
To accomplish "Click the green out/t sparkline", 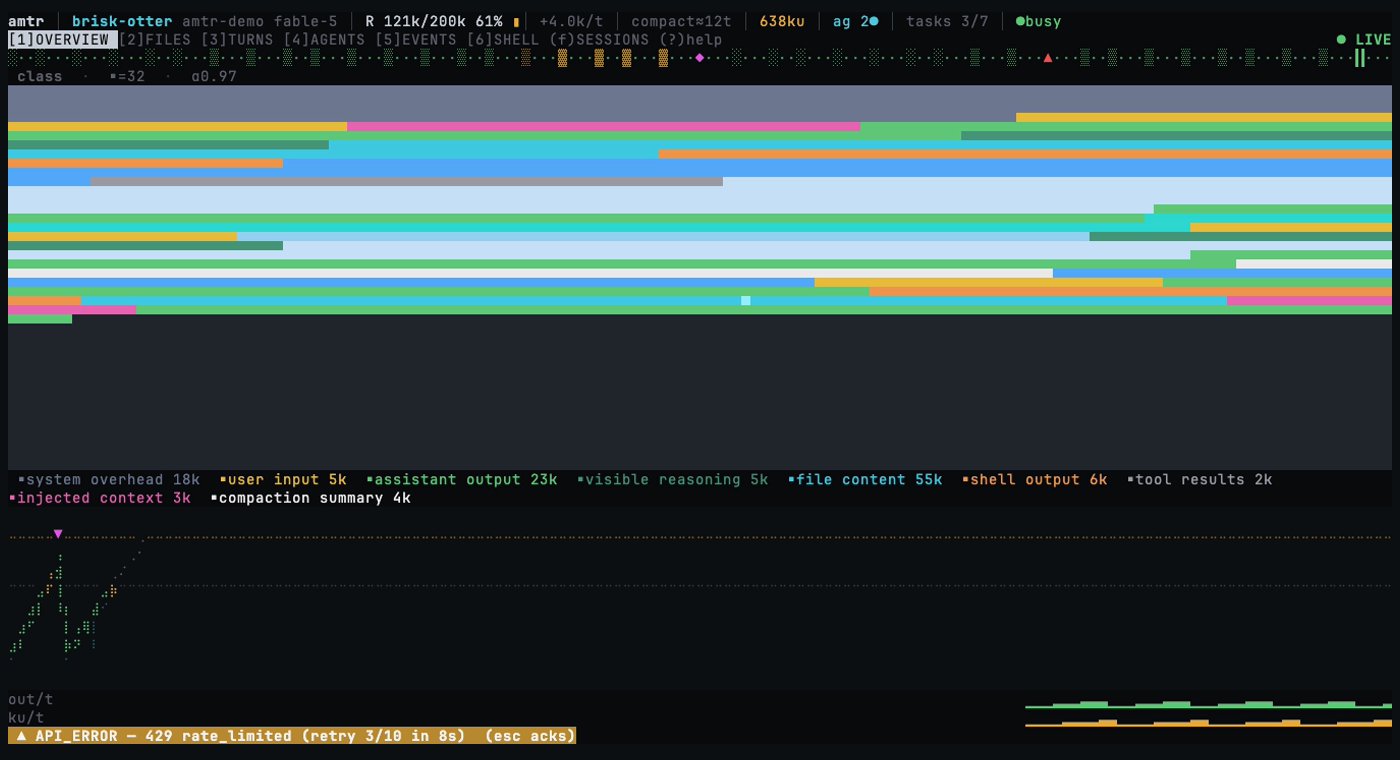I will (x=1208, y=704).
